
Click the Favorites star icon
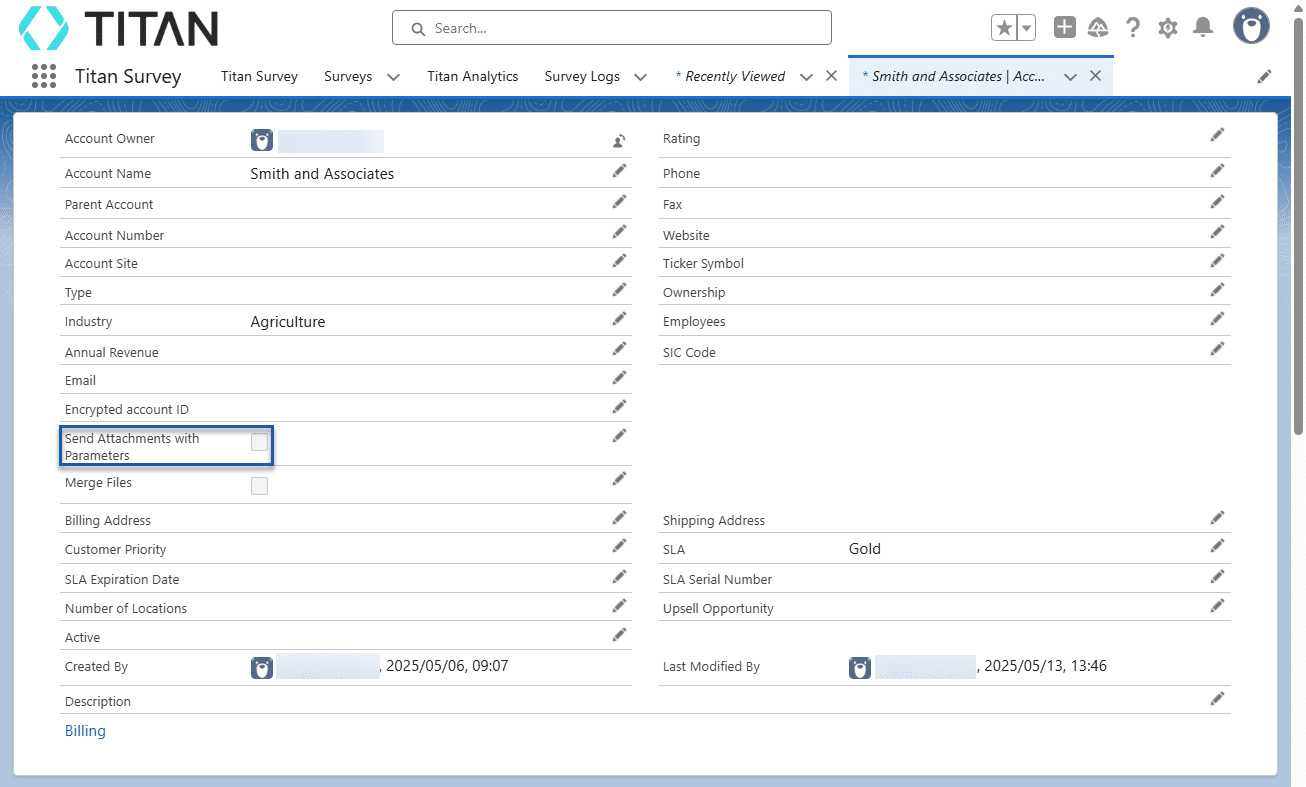pyautogui.click(x=1004, y=28)
